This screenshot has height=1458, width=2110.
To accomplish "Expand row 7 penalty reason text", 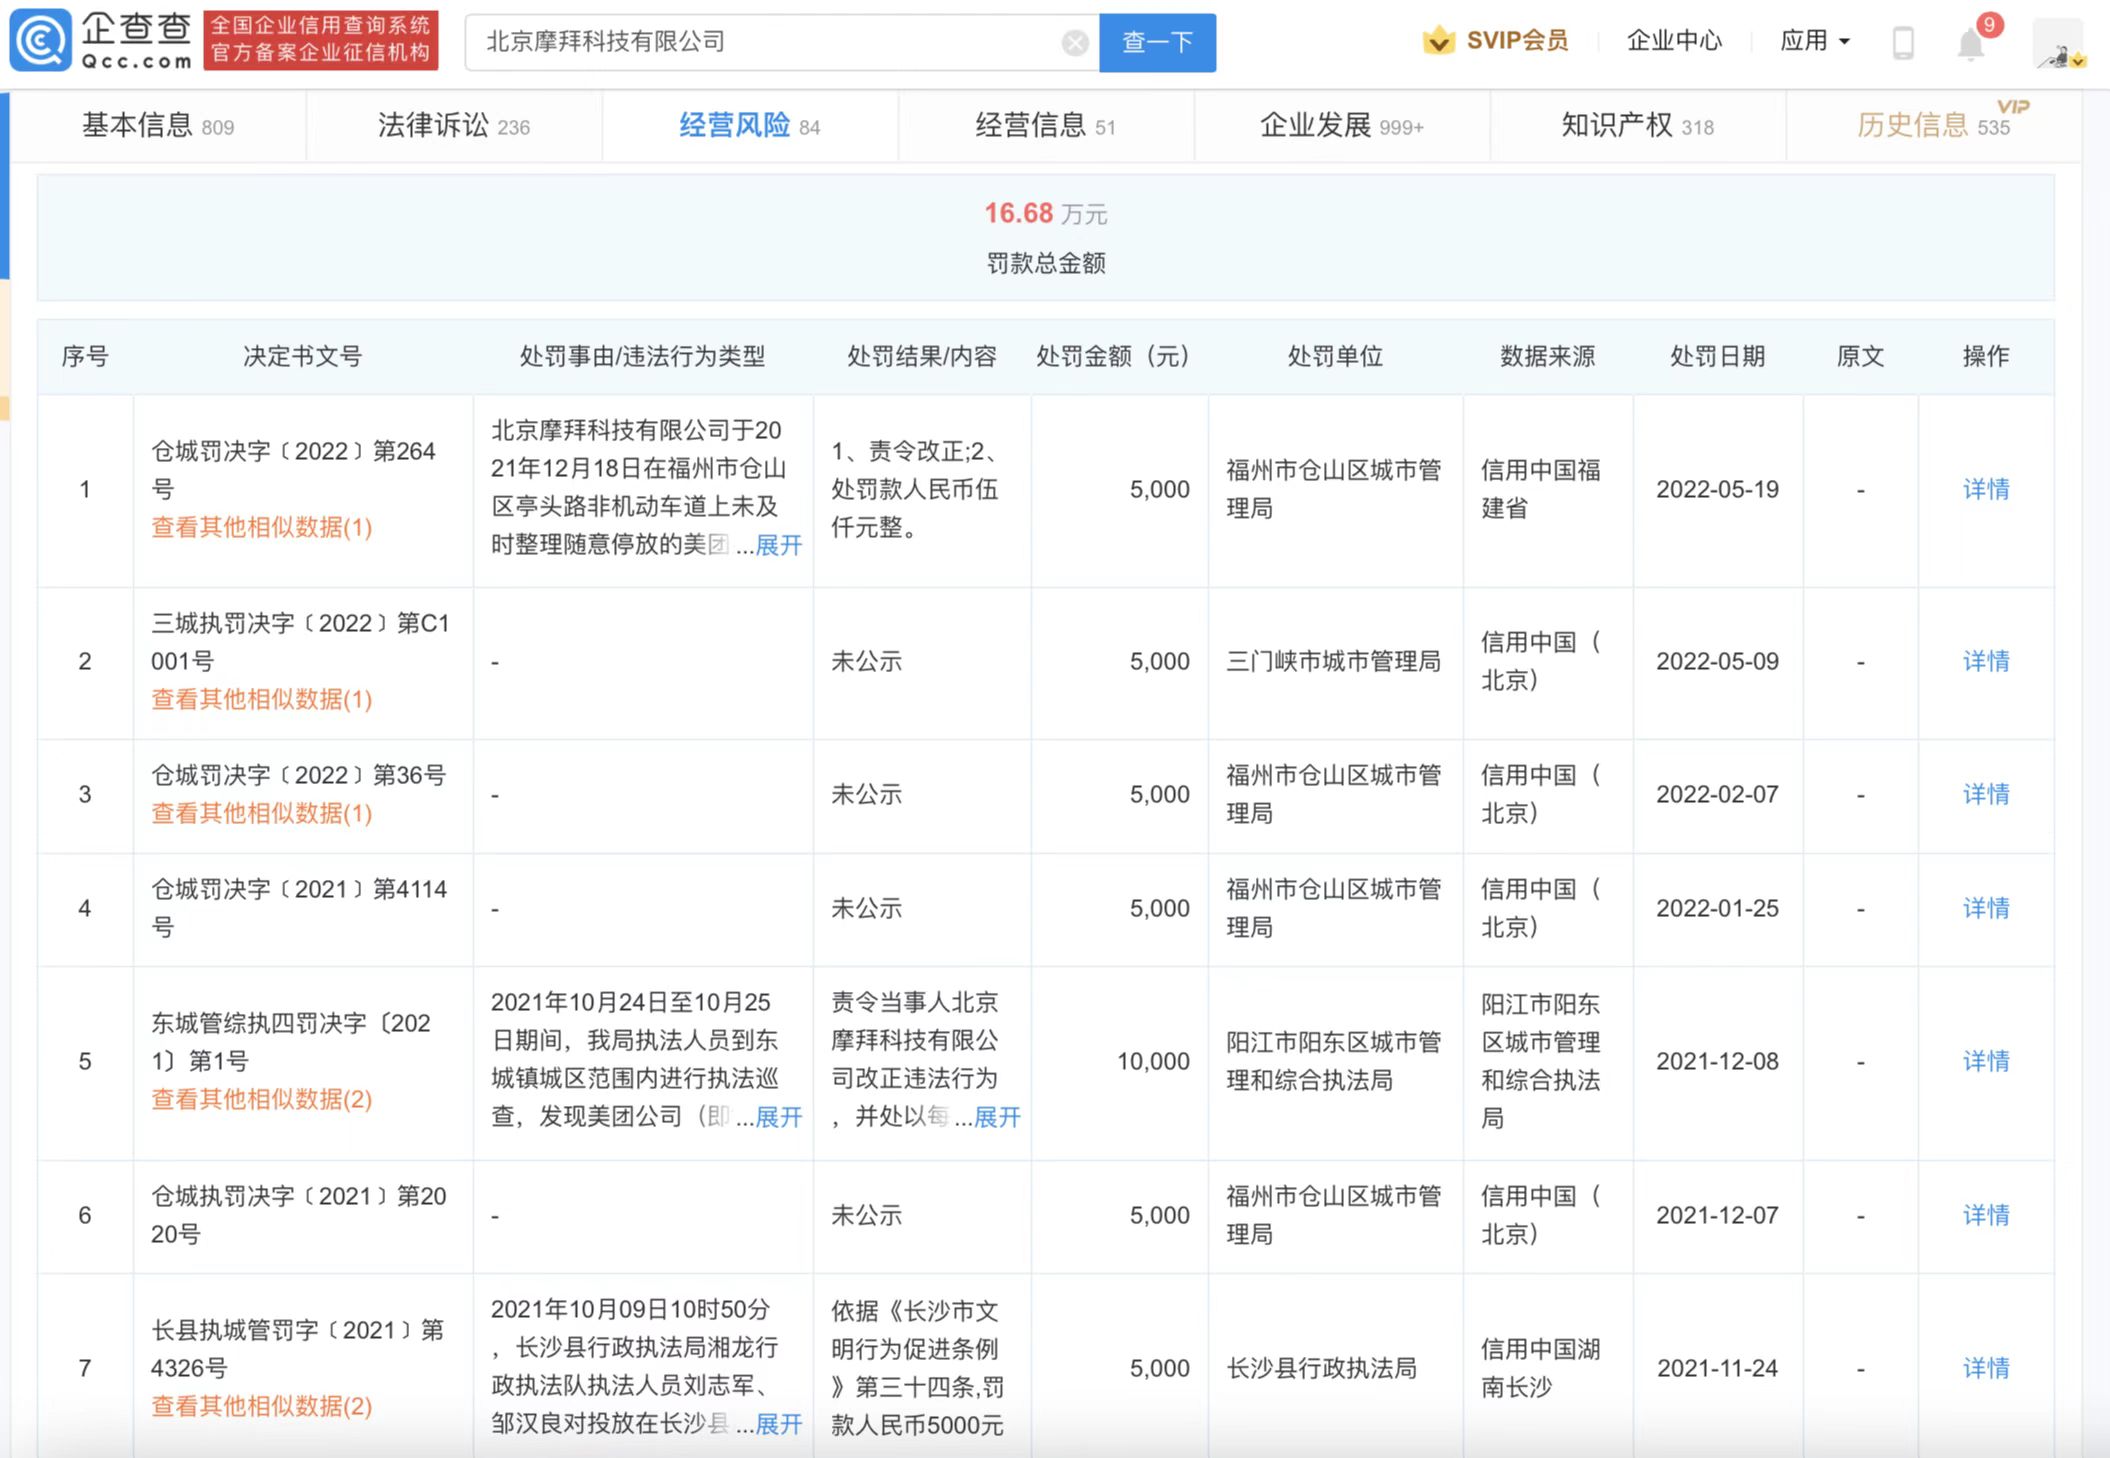I will (x=778, y=1424).
